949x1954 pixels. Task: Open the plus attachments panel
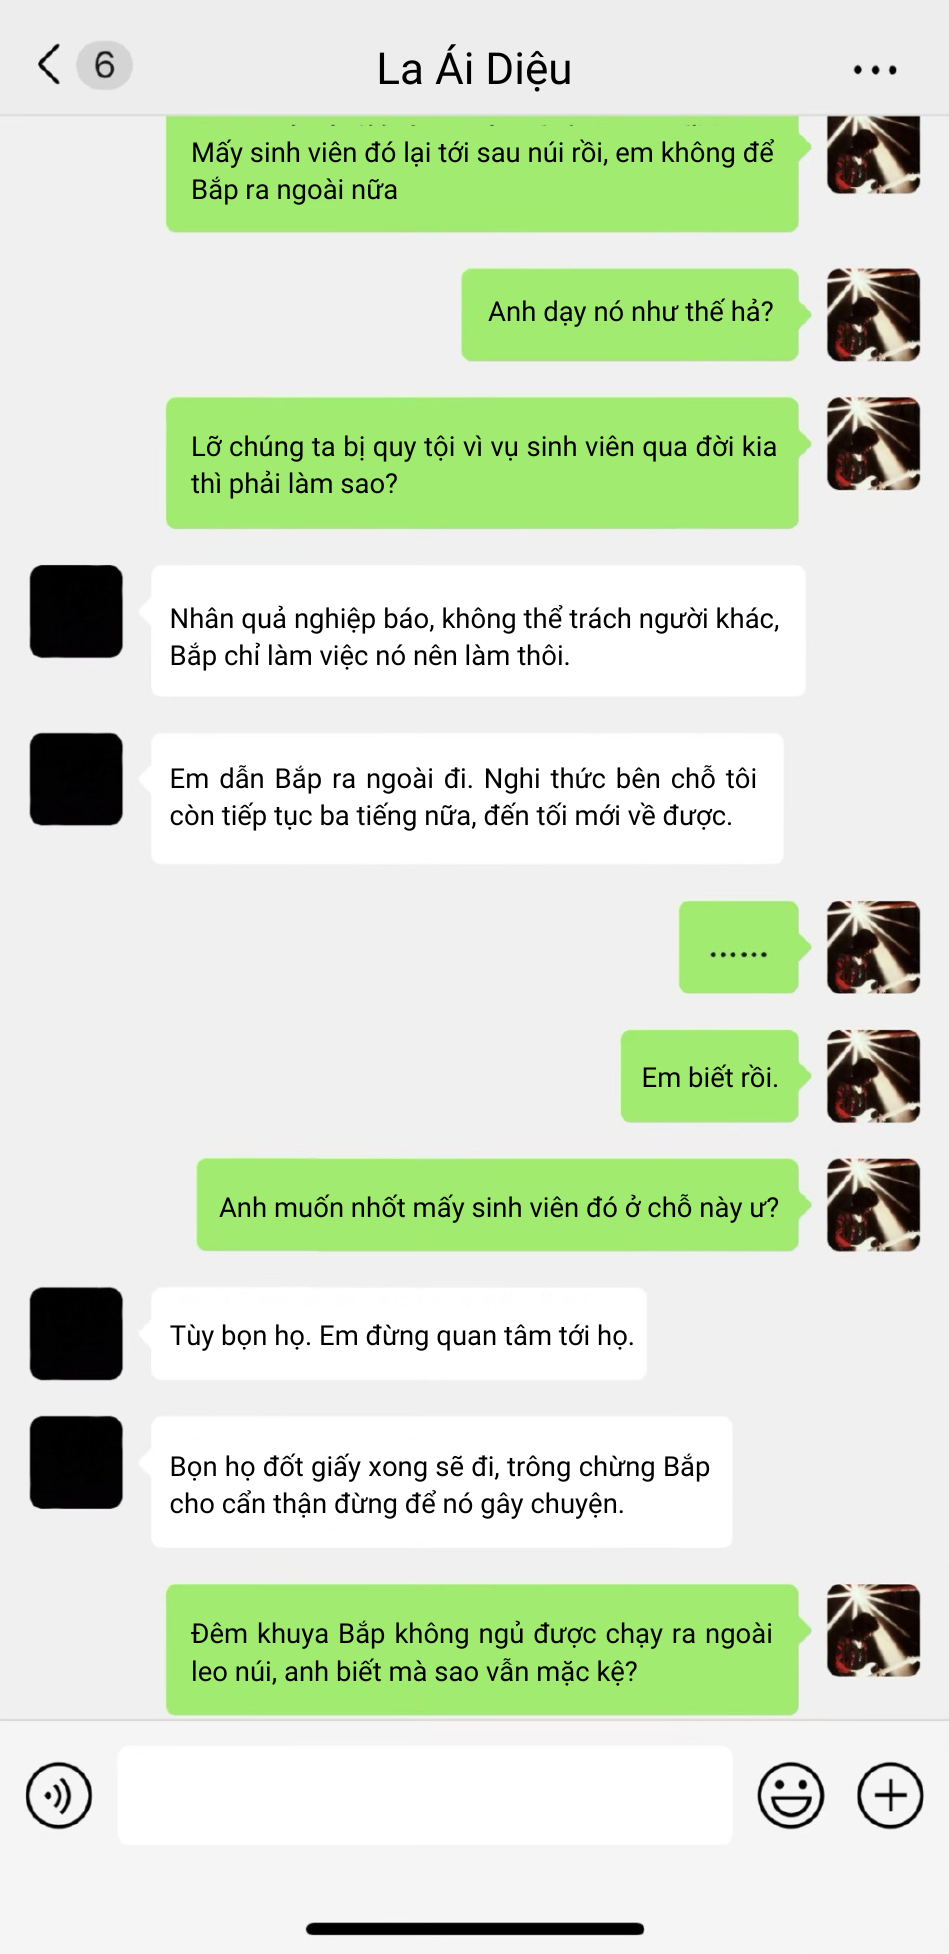(x=890, y=1795)
